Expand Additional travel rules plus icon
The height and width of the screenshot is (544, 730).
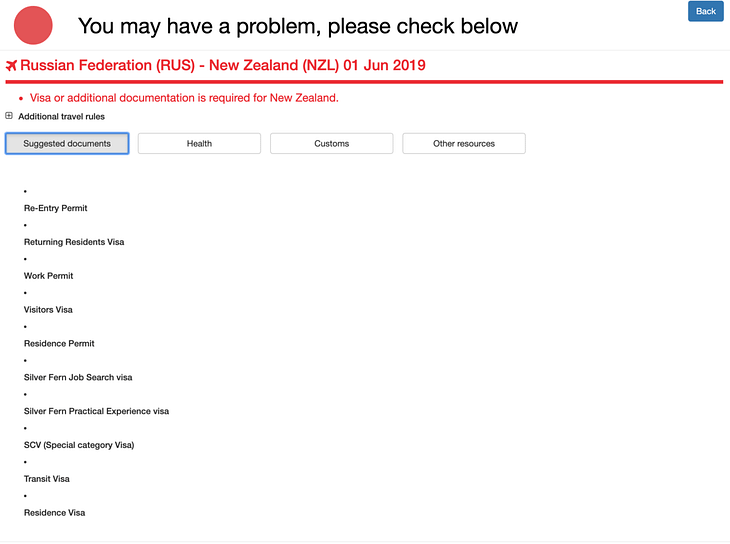[9, 116]
